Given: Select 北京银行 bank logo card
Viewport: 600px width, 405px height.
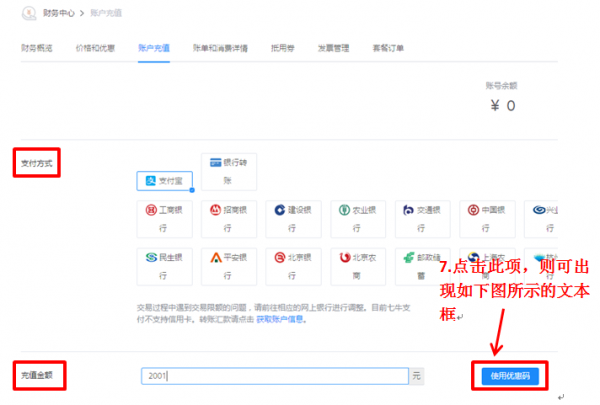Looking at the screenshot, I should point(293,266).
